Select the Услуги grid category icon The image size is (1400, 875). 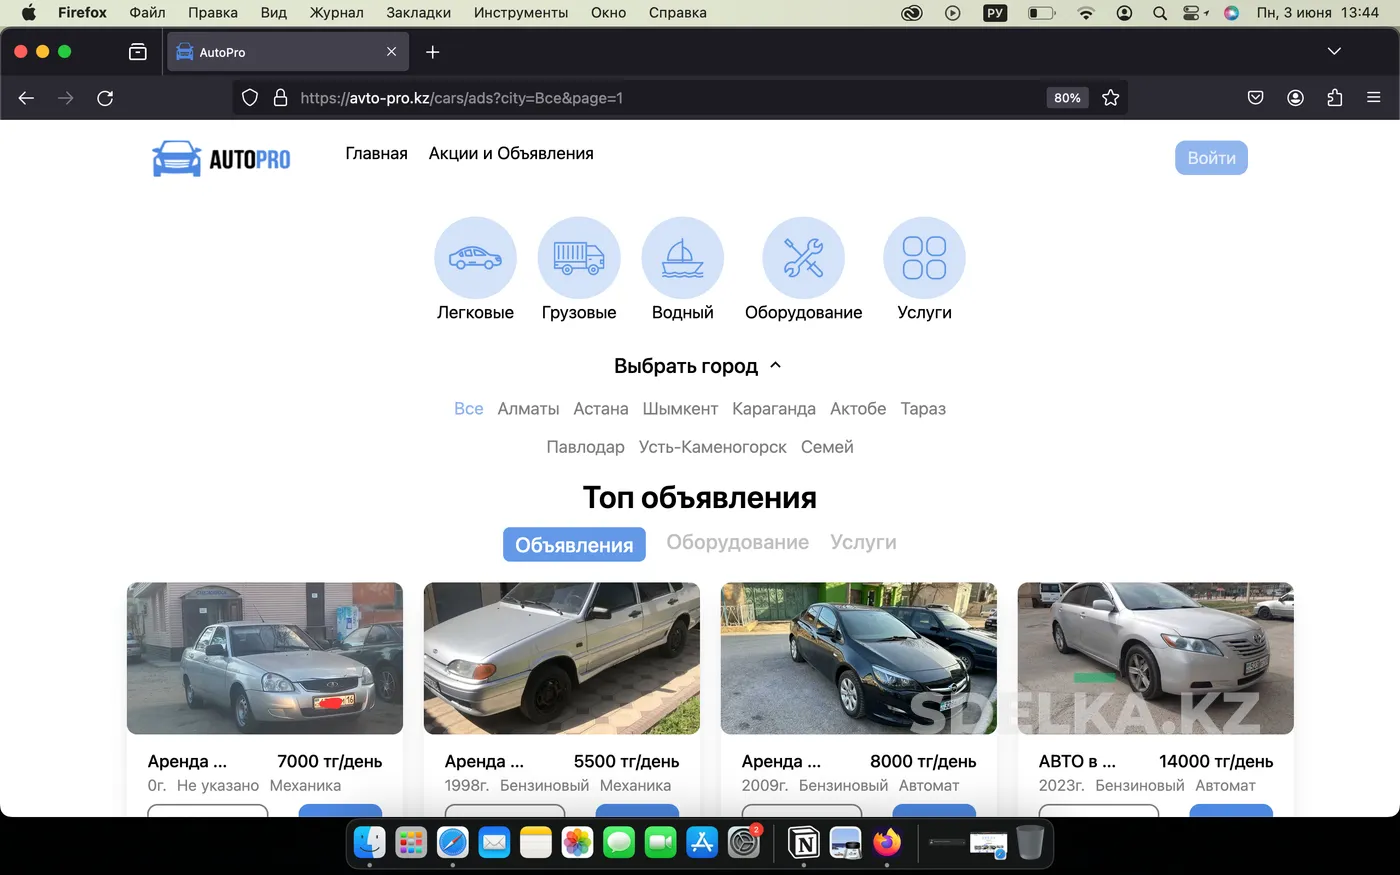pyautogui.click(x=924, y=258)
